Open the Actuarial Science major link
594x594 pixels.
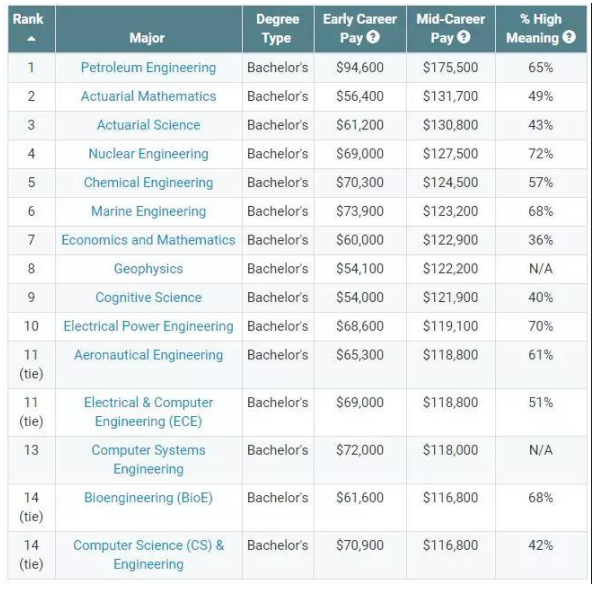(148, 125)
